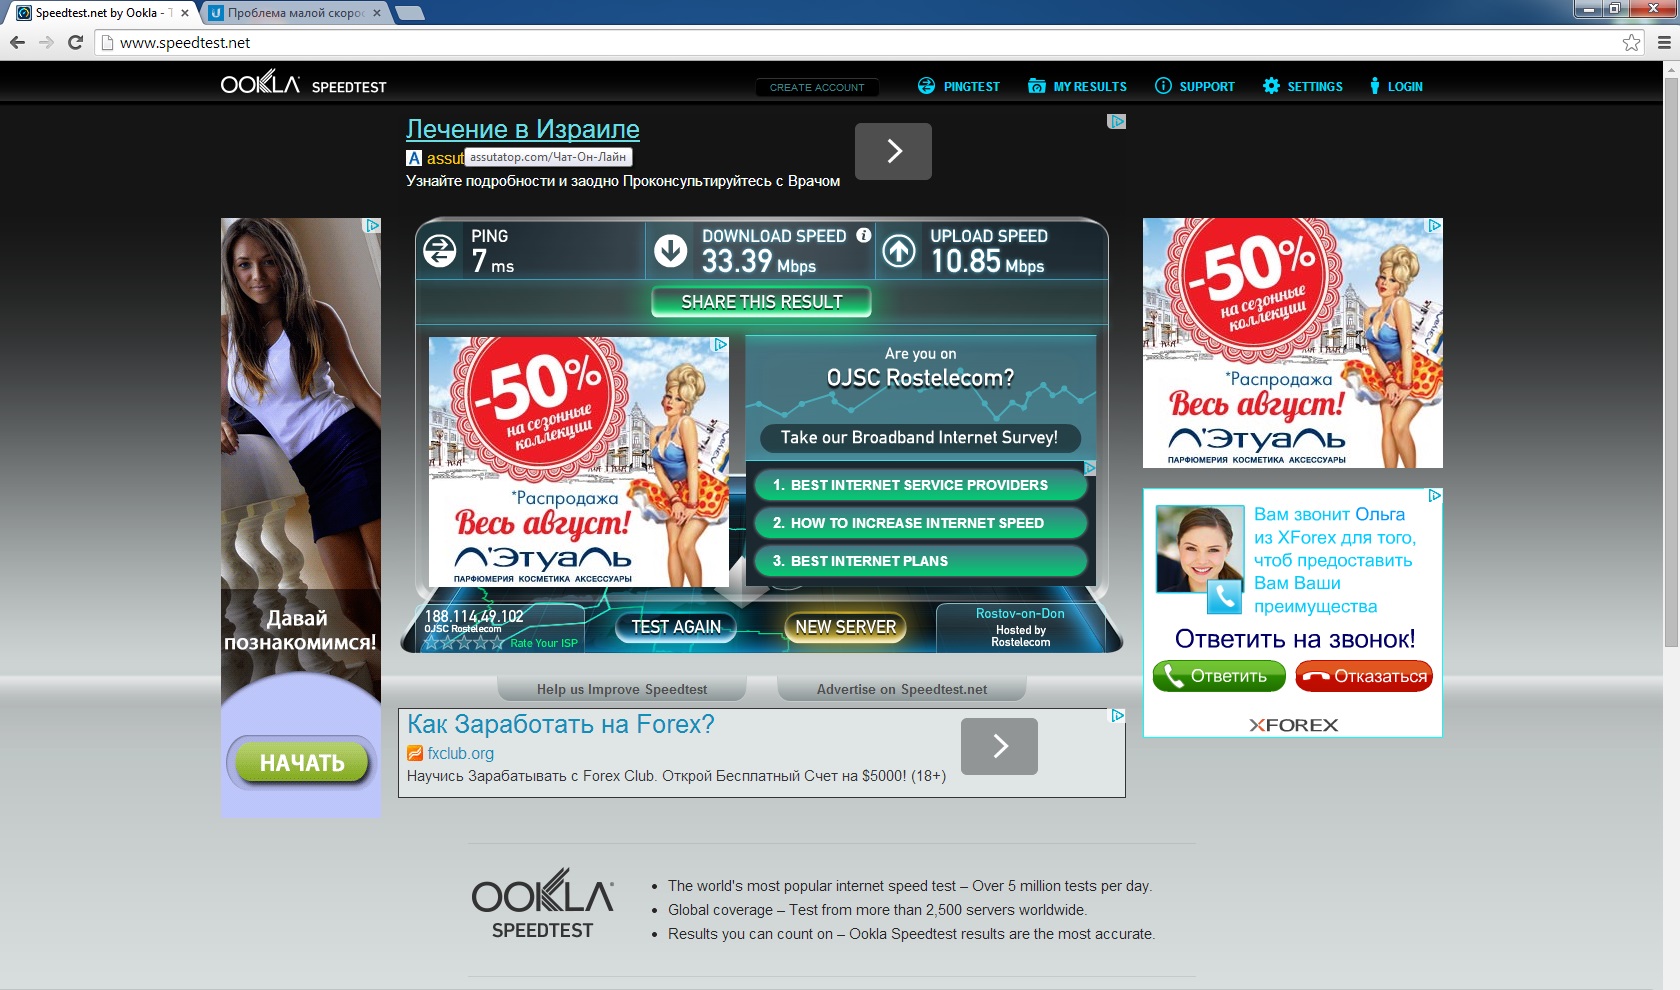This screenshot has height=990, width=1680.
Task: Click the browser Forward arrow
Action: [x=46, y=42]
